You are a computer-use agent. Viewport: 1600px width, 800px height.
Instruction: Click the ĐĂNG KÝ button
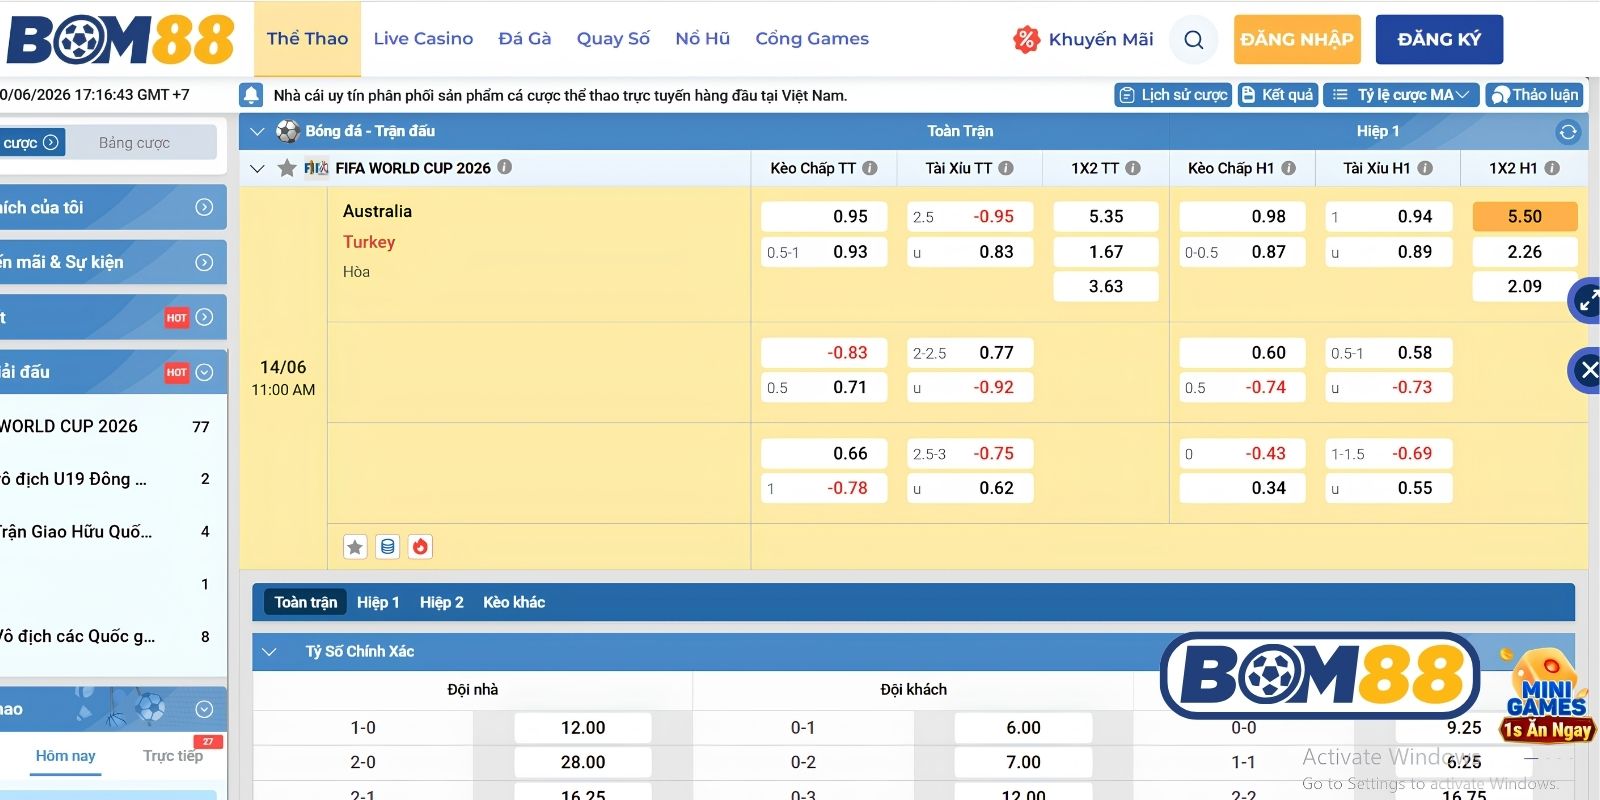[x=1439, y=40]
